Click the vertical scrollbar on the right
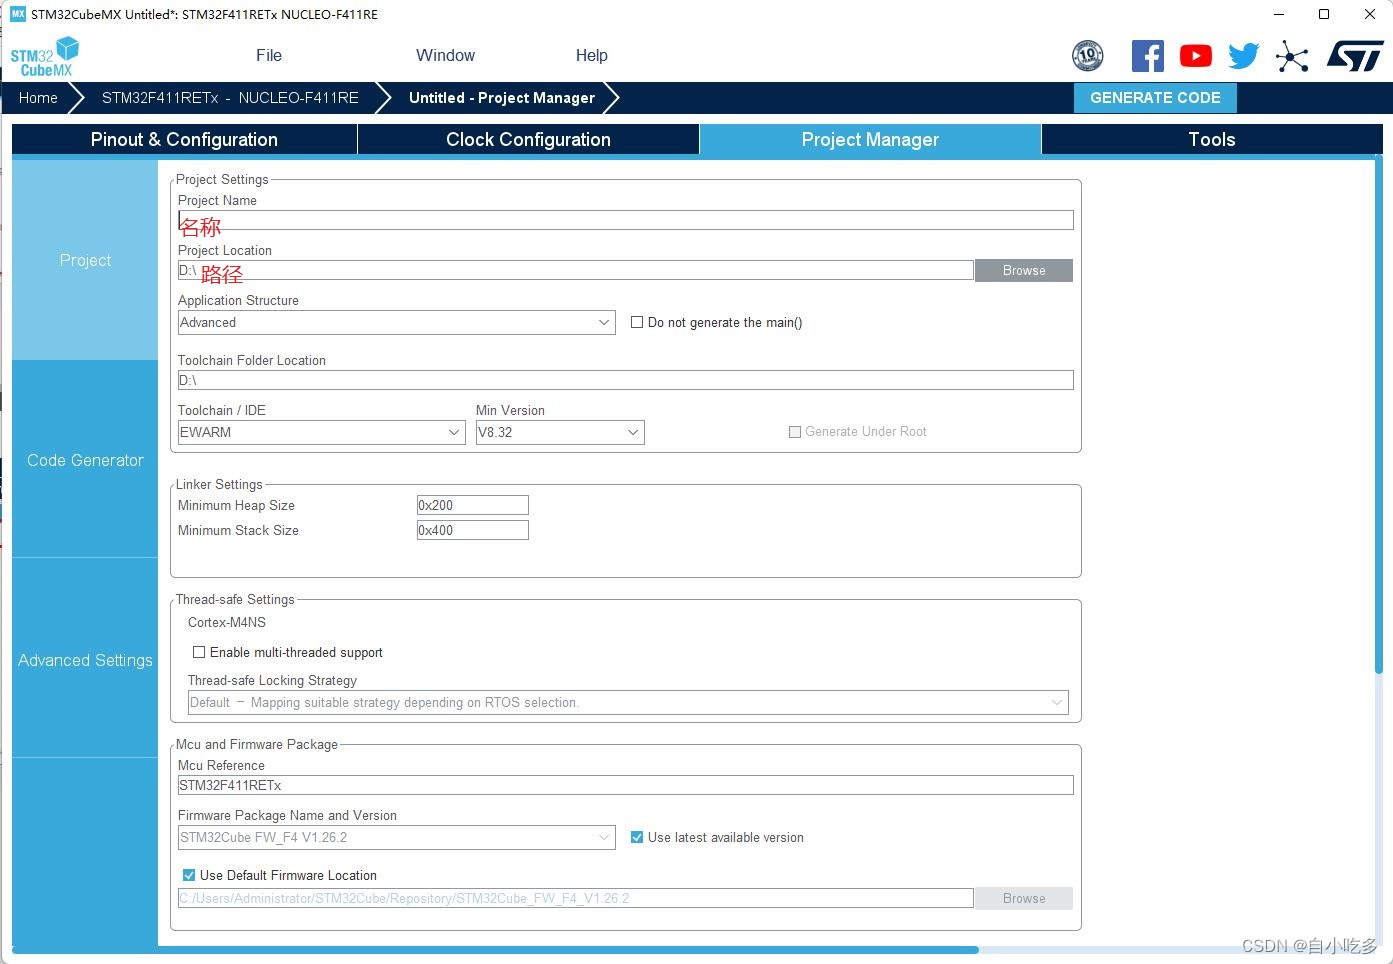This screenshot has height=964, width=1393. [x=1379, y=415]
